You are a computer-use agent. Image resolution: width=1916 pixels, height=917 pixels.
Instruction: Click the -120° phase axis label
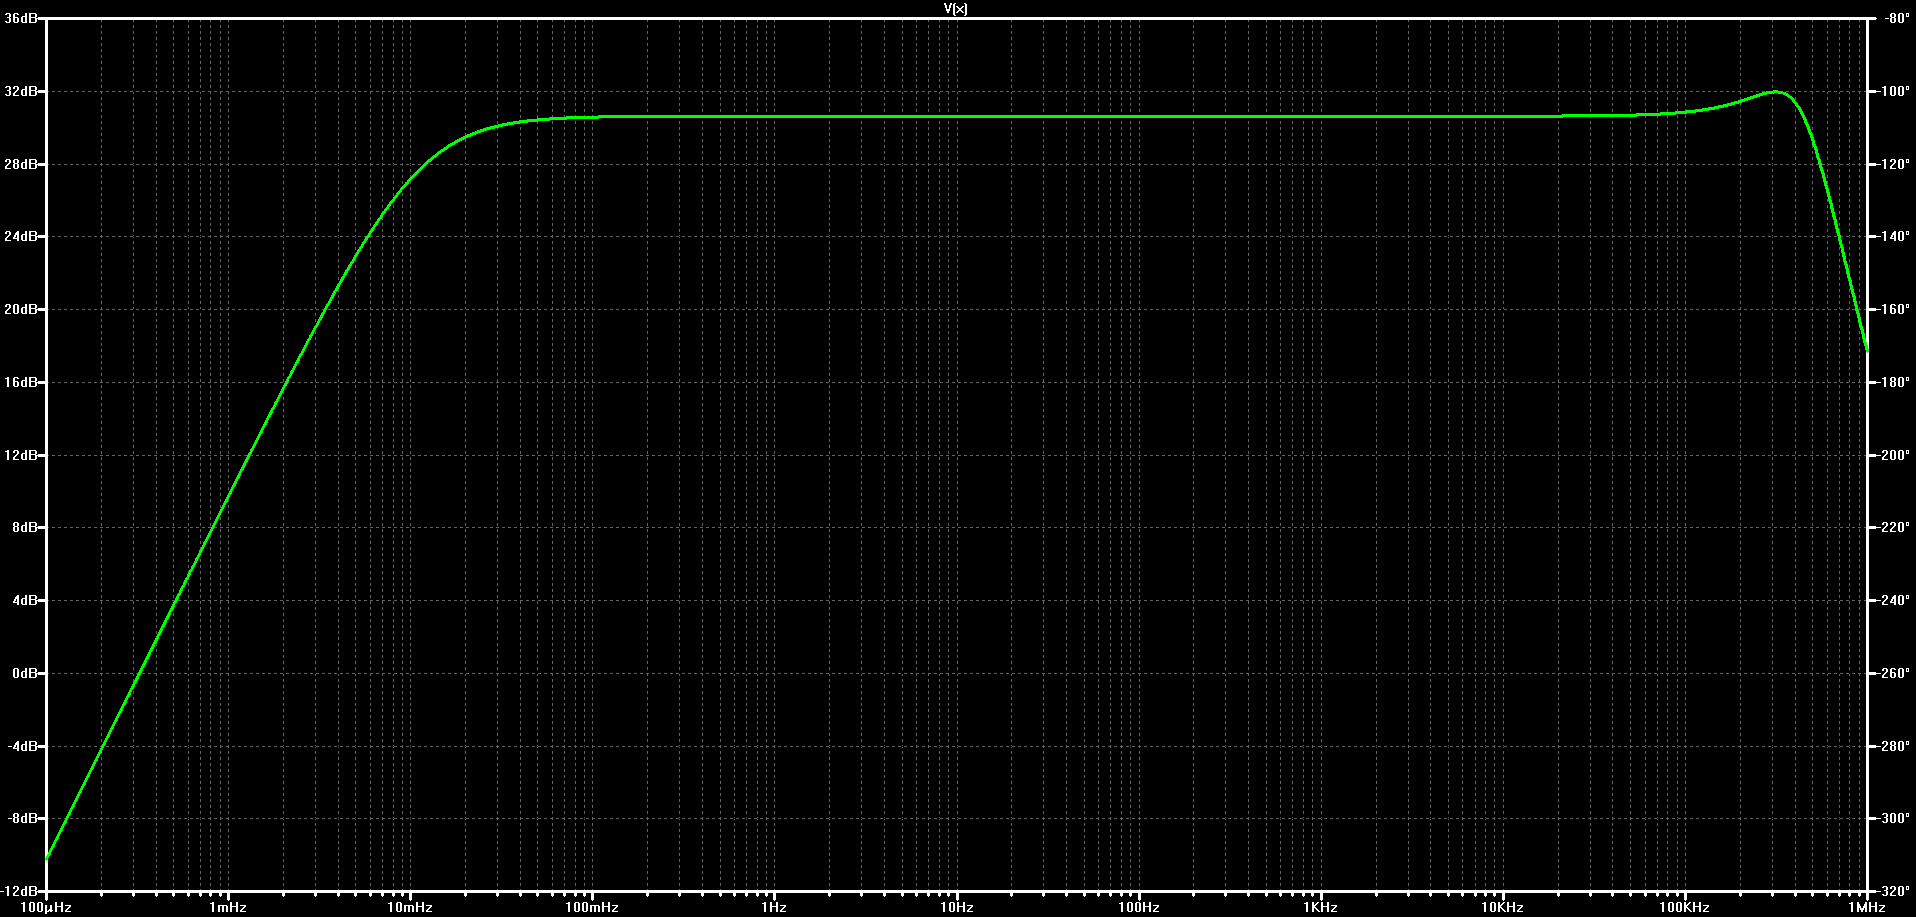pyautogui.click(x=1895, y=164)
